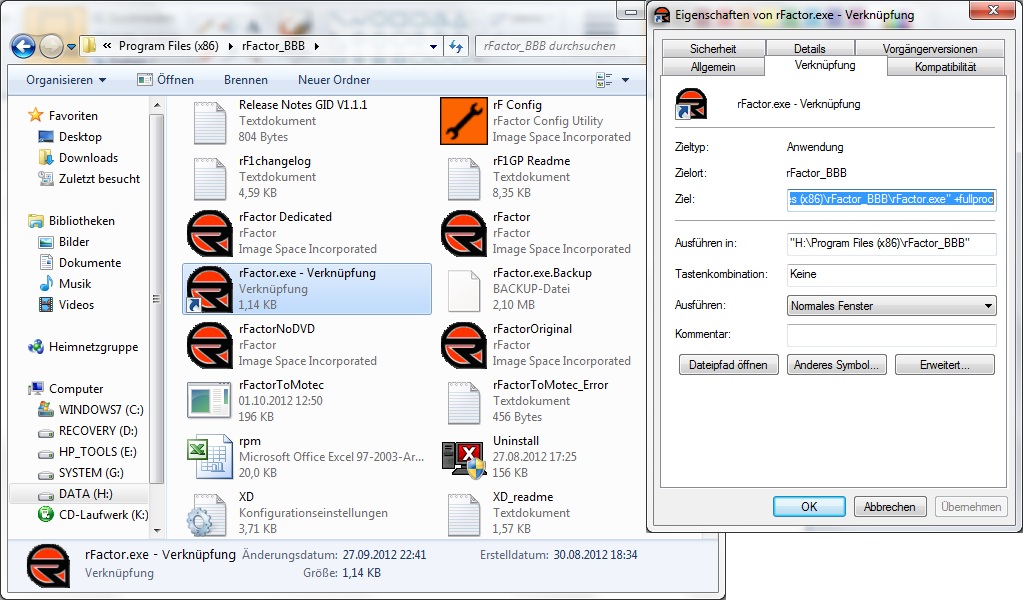Select the Uninstall program icon

pyautogui.click(x=462, y=457)
